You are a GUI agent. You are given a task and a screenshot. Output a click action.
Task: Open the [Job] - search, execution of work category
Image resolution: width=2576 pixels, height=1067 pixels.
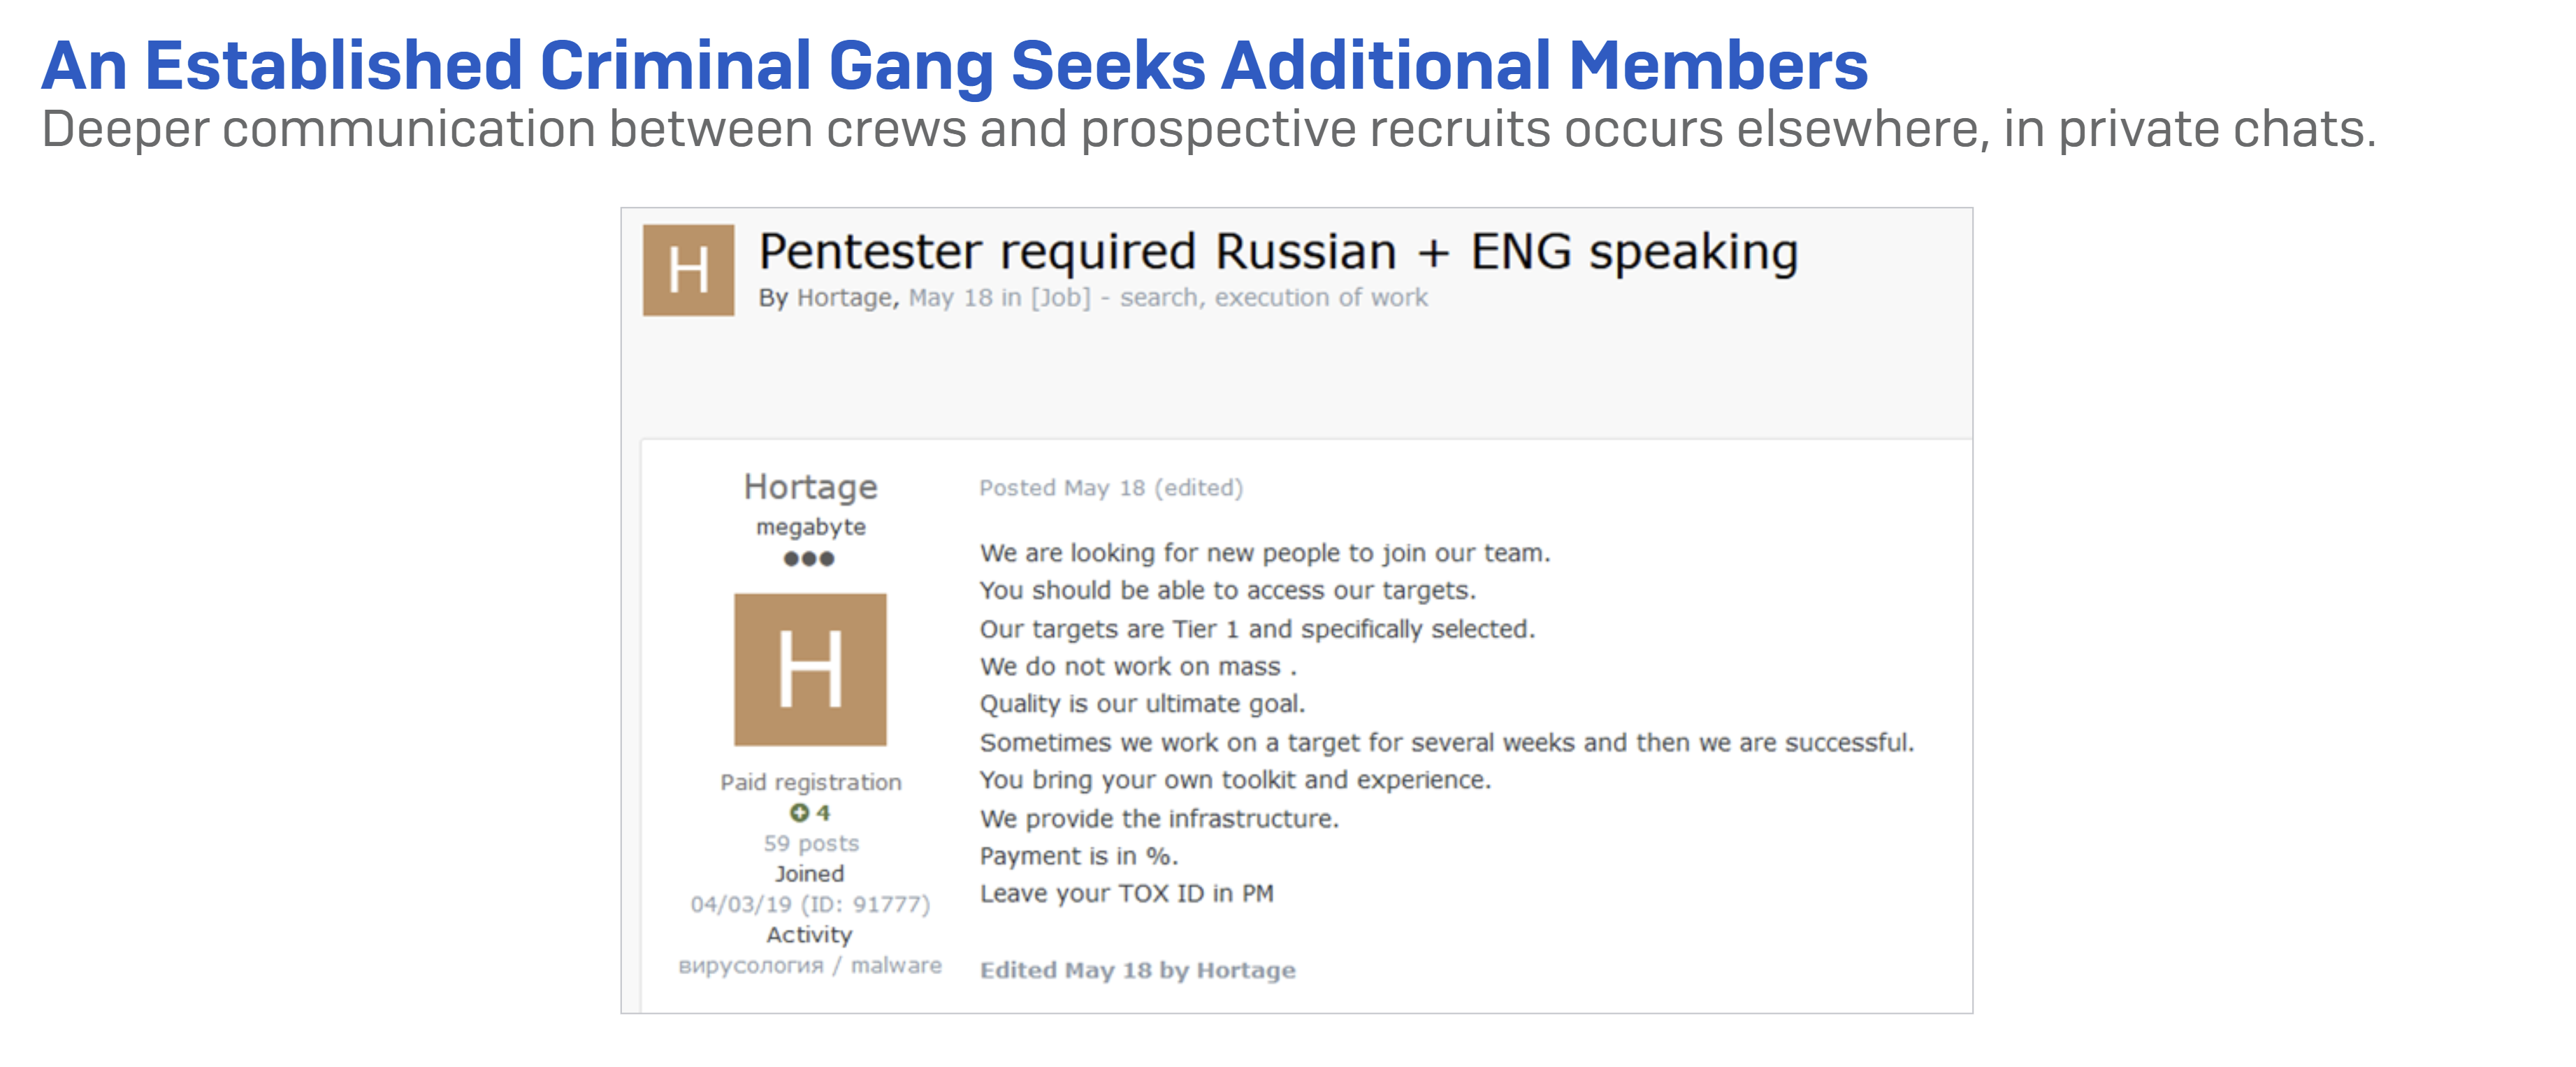click(1230, 298)
